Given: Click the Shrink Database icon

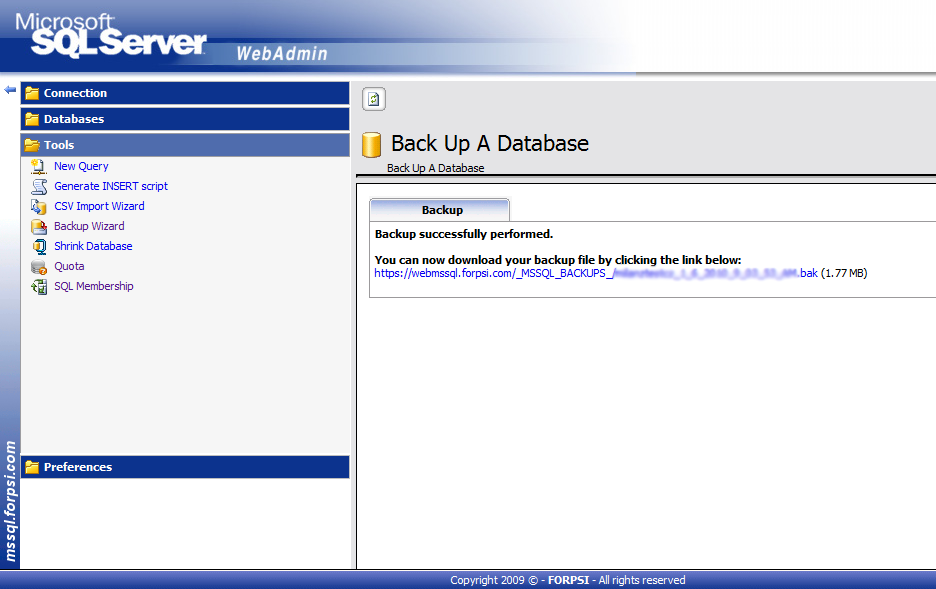Looking at the screenshot, I should 39,246.
